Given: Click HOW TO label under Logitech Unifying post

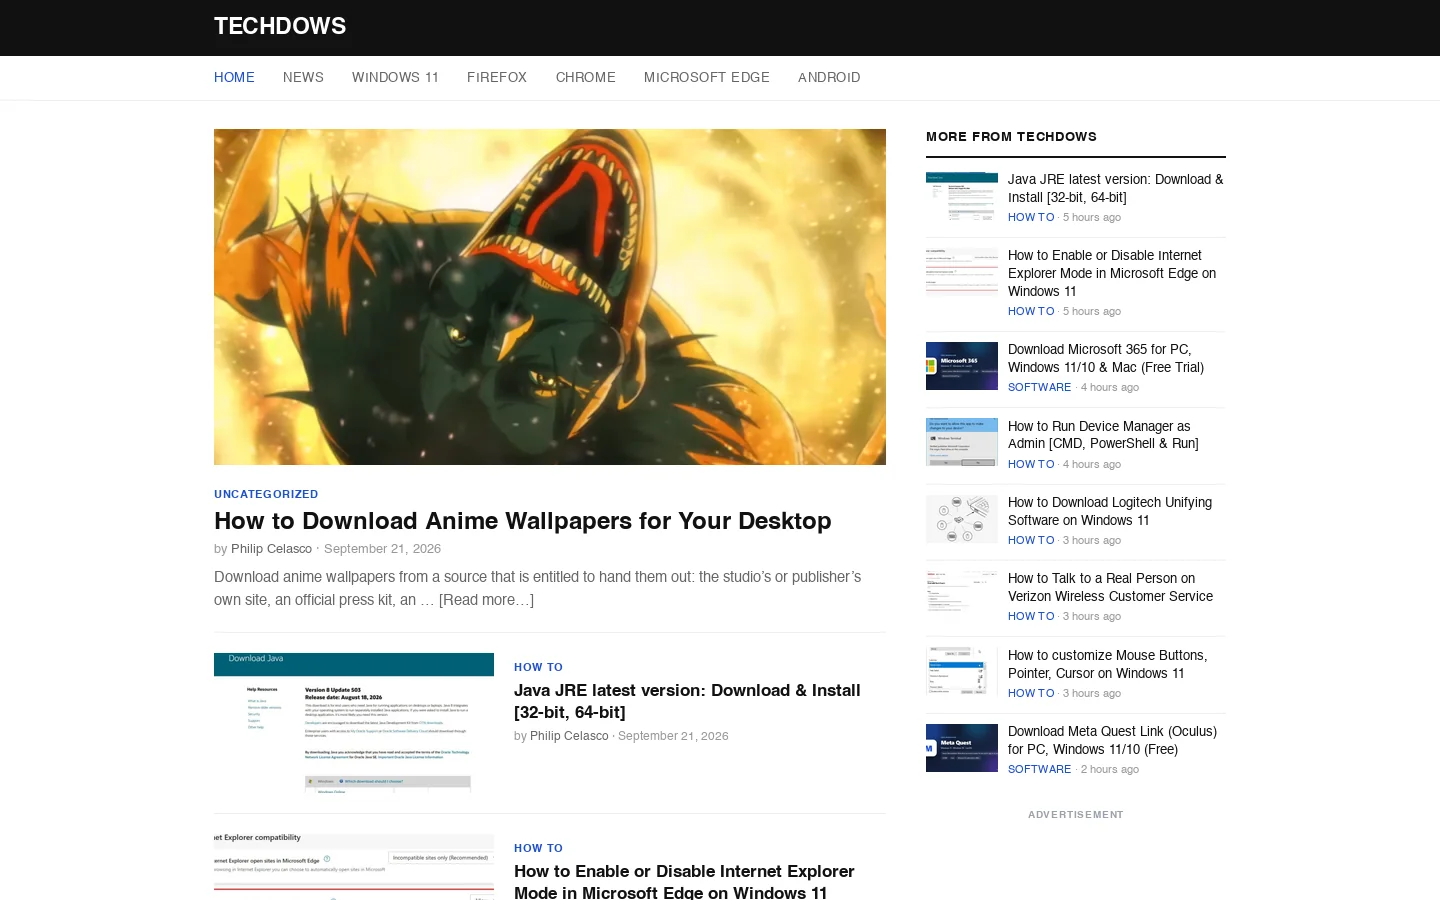Looking at the screenshot, I should 1031,540.
